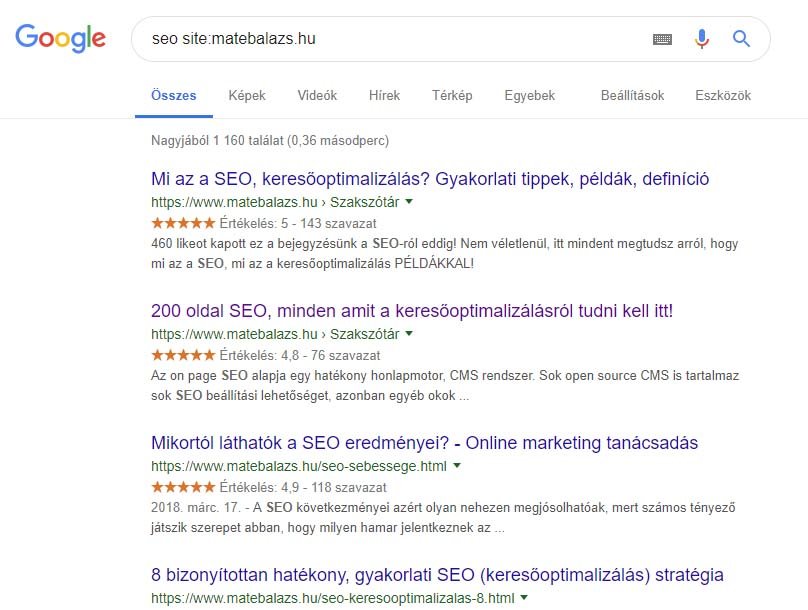Open the dropdown arrow beside the seo-sebessege.html URL

(x=456, y=465)
